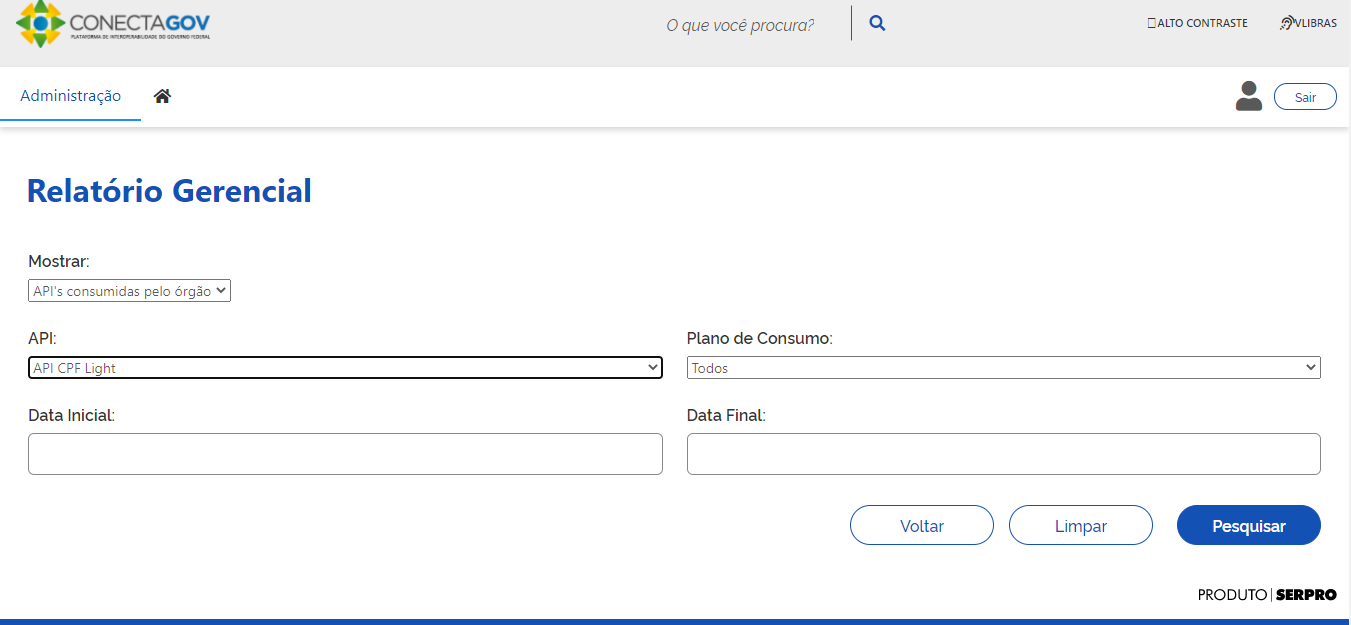The width and height of the screenshot is (1351, 625).
Task: Click the home icon beside Administração
Action: (x=162, y=94)
